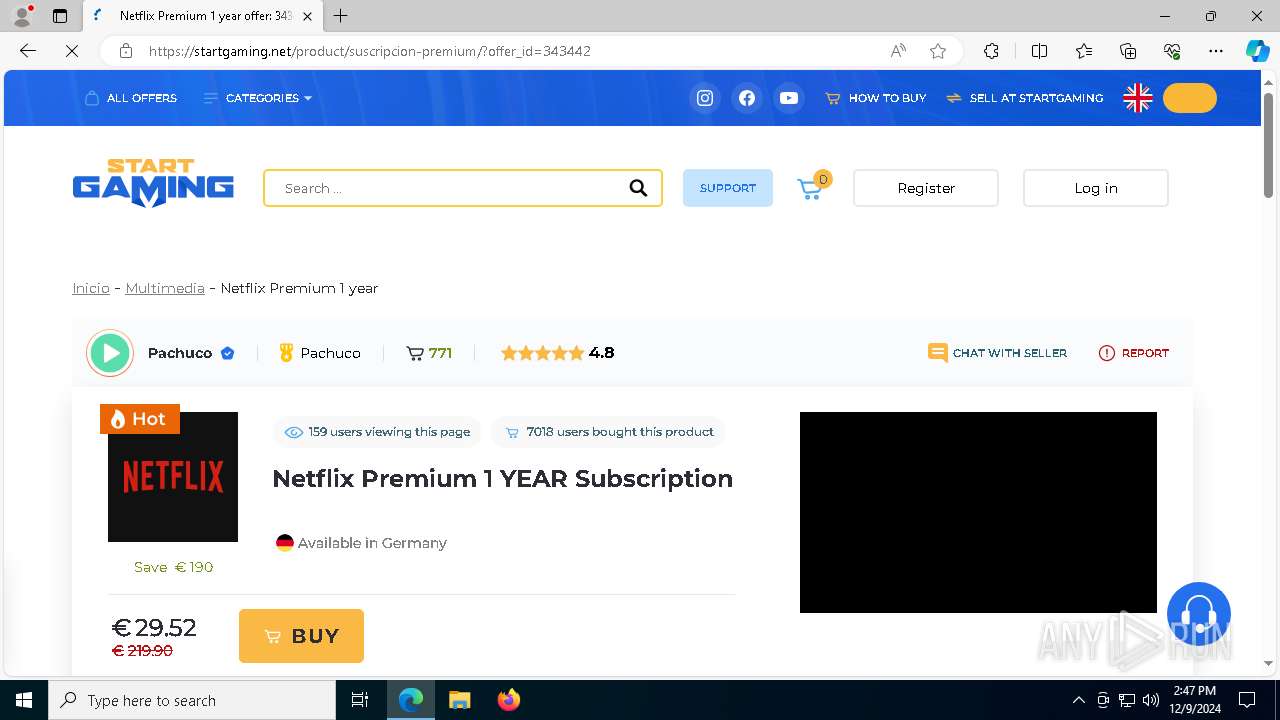Click the '159 users viewing this page' badge
The image size is (1280, 720).
[377, 432]
